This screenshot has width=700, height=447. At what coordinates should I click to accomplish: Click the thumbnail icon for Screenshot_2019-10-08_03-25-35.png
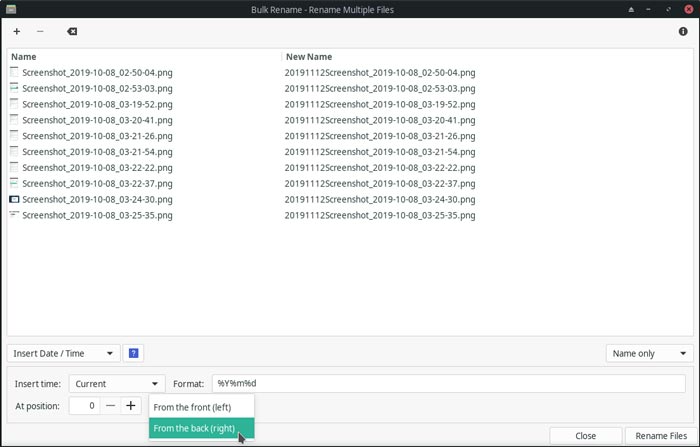14,215
